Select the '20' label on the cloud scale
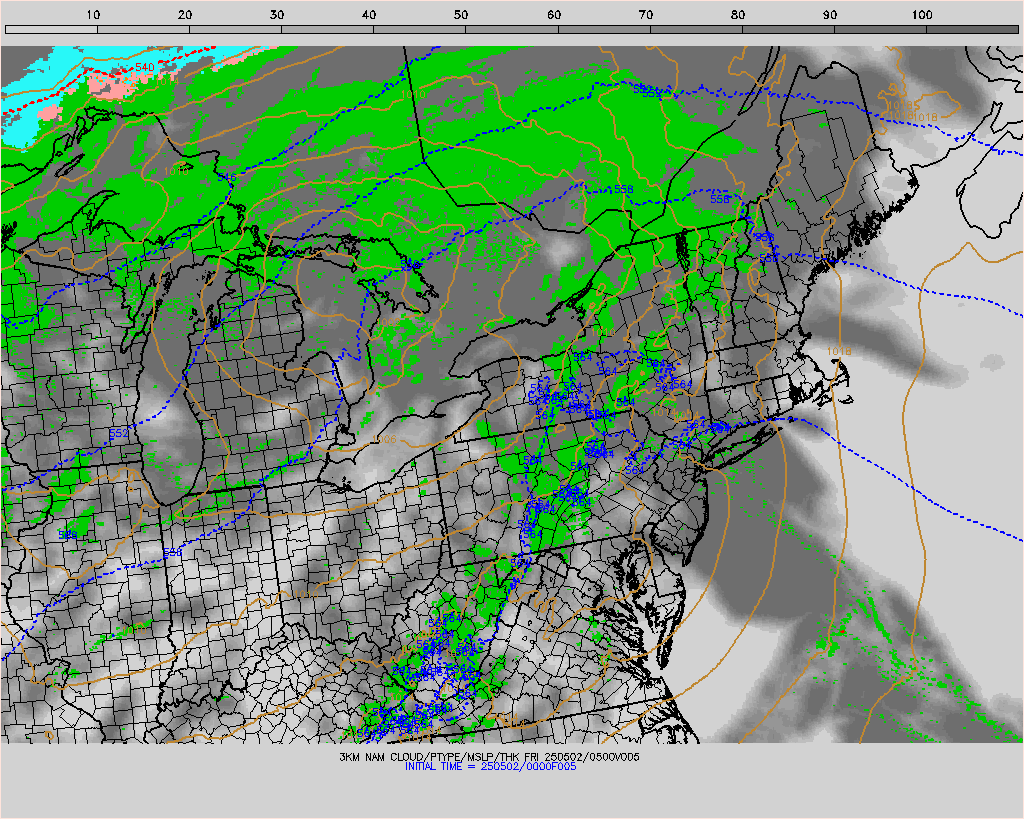Image resolution: width=1024 pixels, height=819 pixels. tap(185, 14)
